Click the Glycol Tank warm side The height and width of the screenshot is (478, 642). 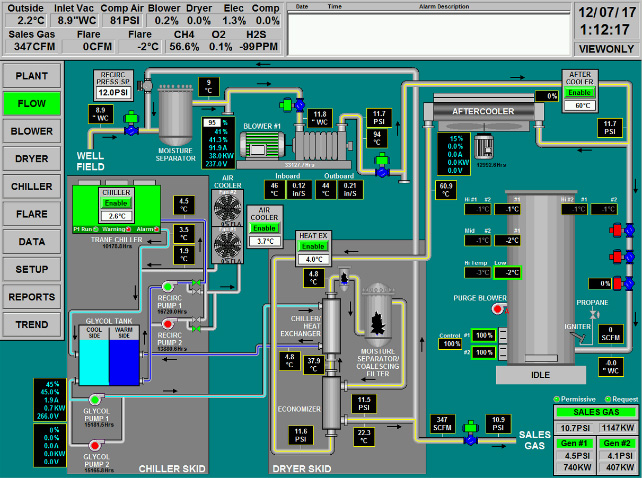[x=124, y=361]
